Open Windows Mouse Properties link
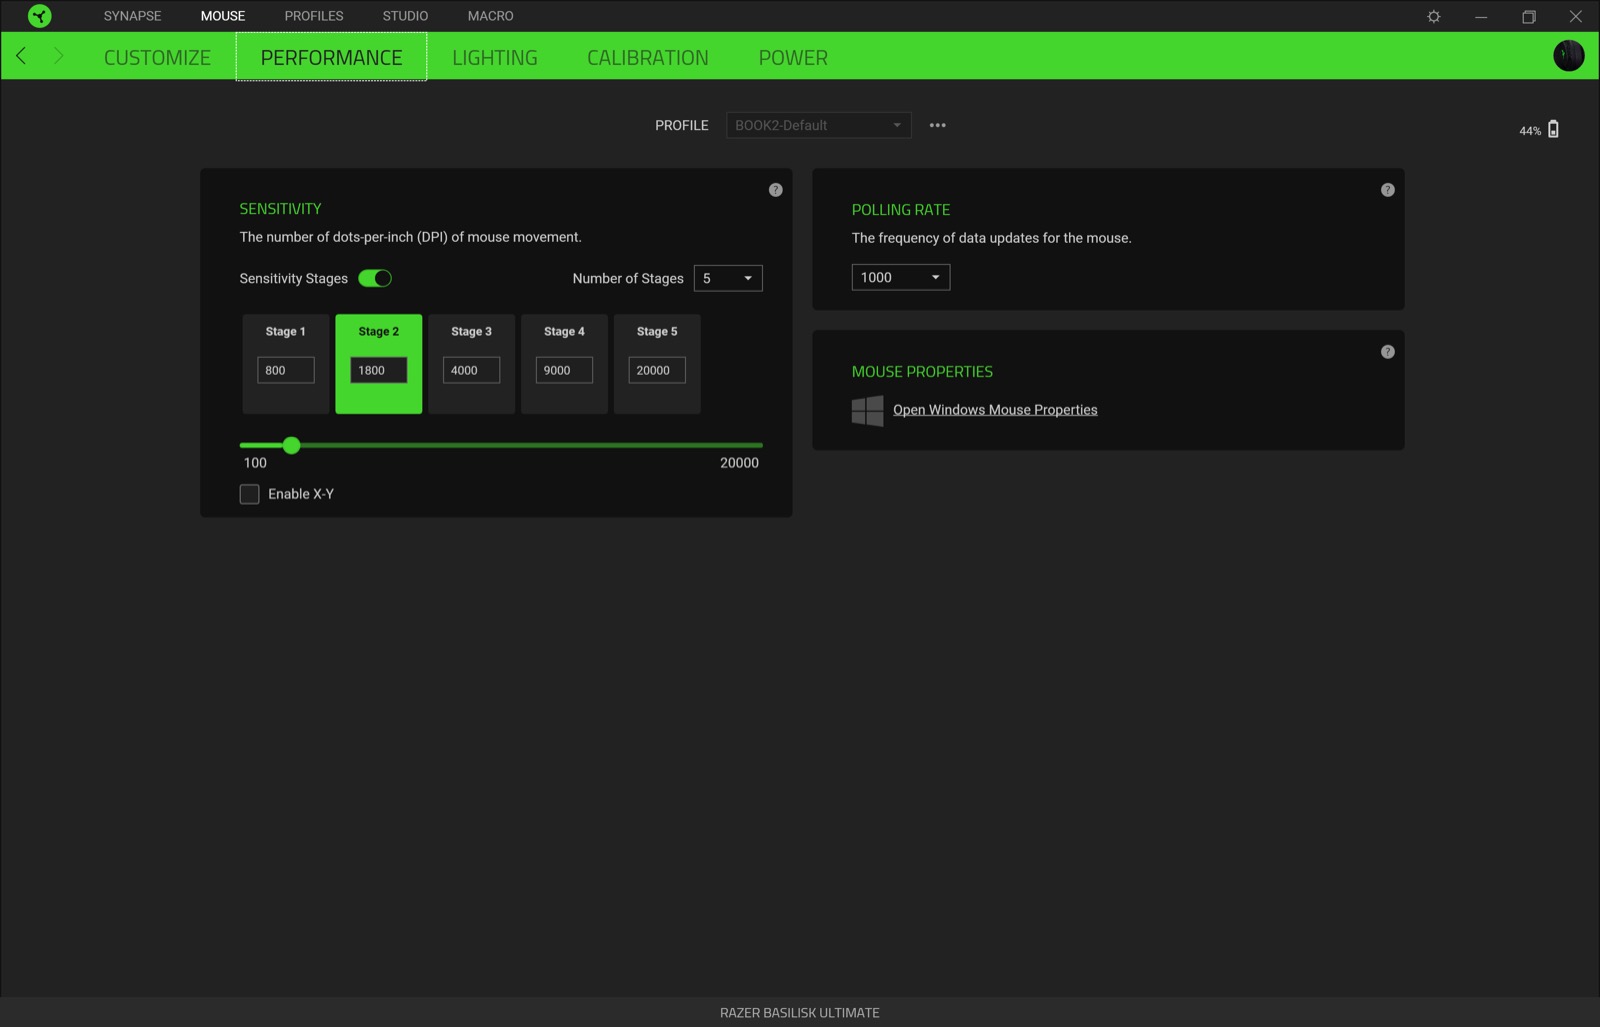This screenshot has height=1027, width=1600. click(x=994, y=410)
